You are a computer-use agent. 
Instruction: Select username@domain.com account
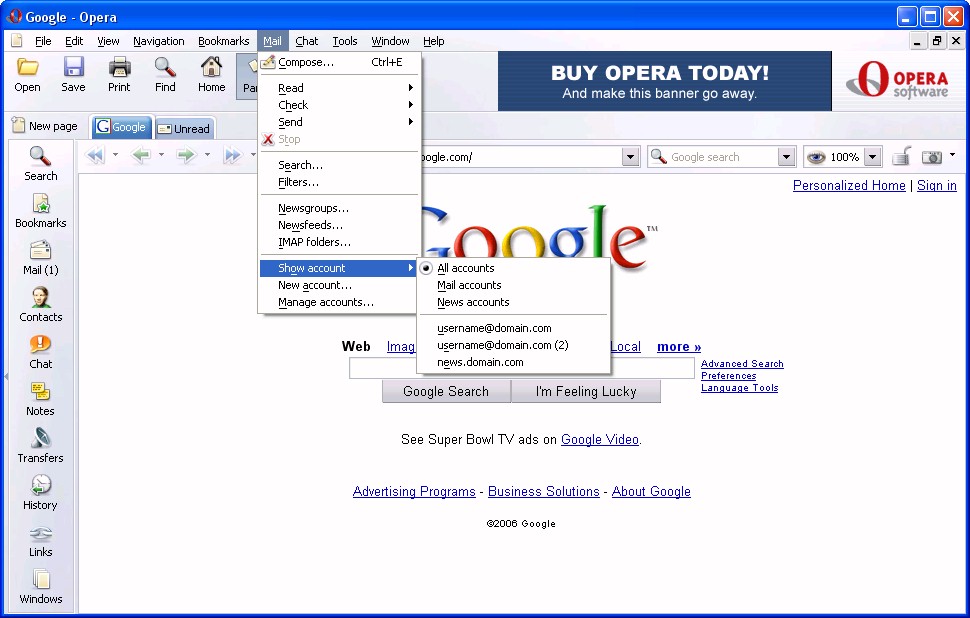pos(494,328)
